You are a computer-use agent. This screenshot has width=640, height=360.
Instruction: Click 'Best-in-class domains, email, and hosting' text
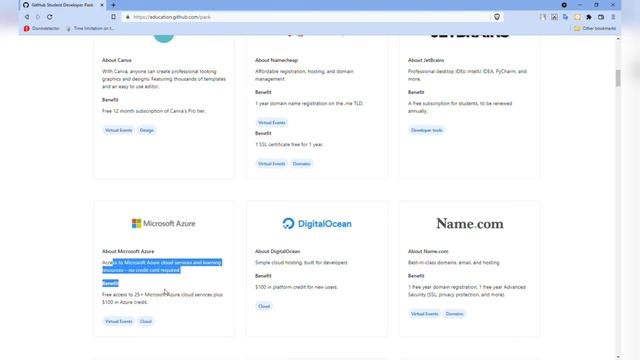453,262
